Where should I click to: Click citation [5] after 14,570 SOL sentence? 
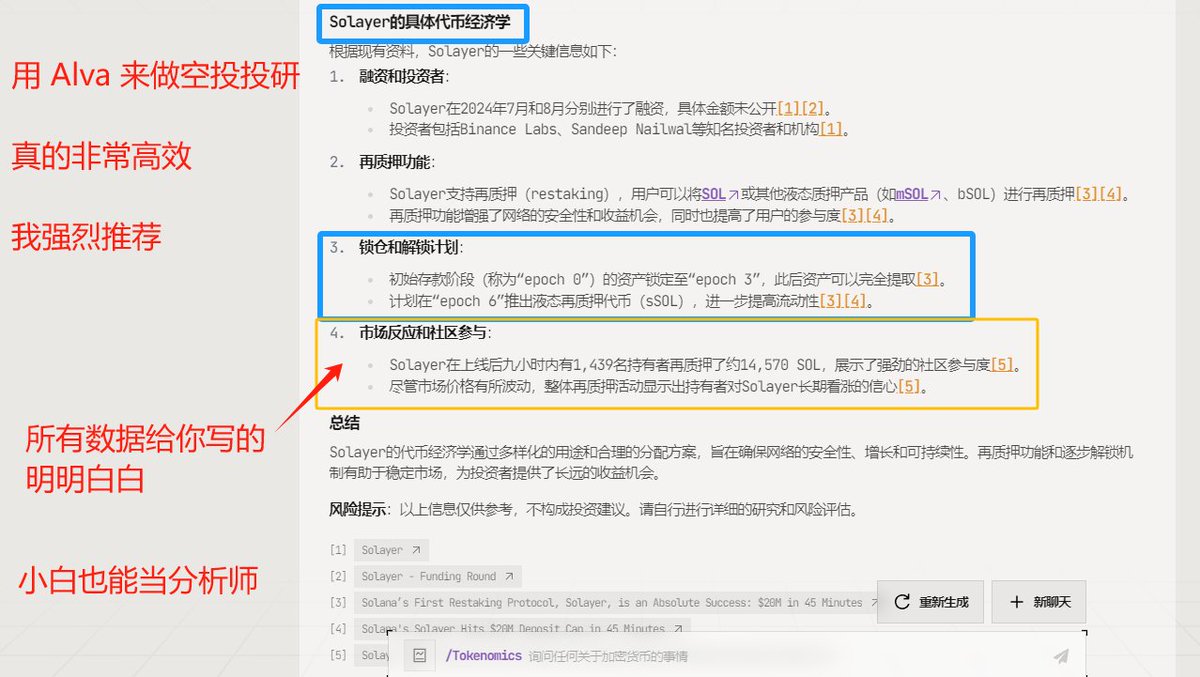pyautogui.click(x=1002, y=365)
